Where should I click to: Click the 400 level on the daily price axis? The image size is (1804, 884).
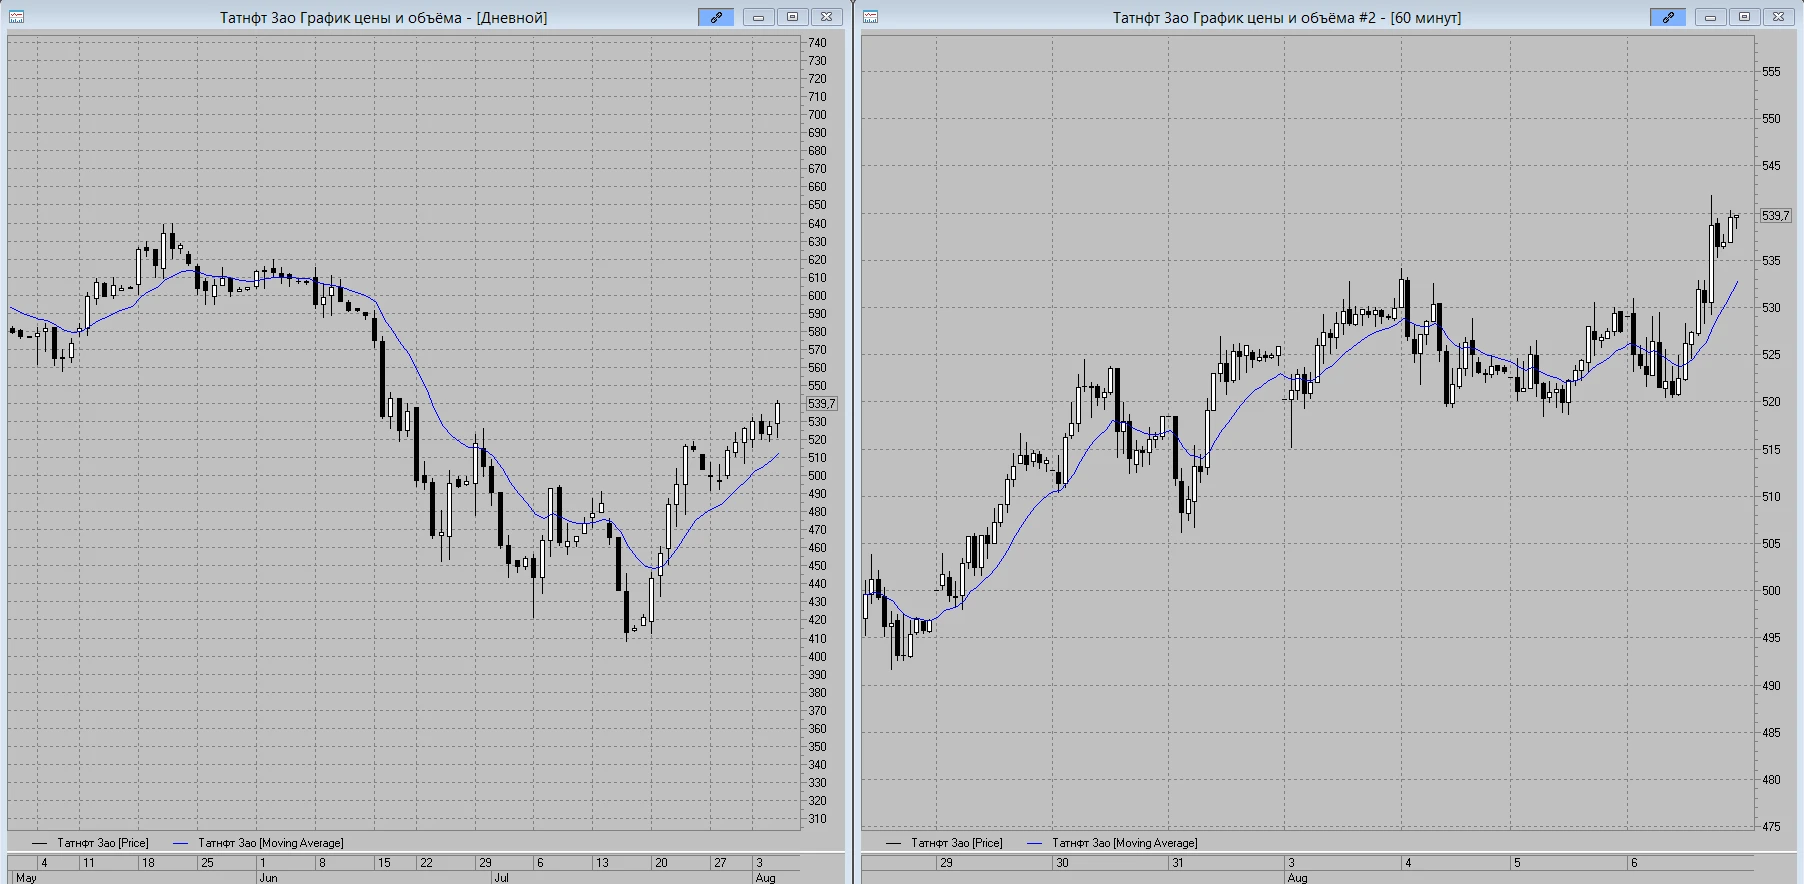[x=818, y=657]
